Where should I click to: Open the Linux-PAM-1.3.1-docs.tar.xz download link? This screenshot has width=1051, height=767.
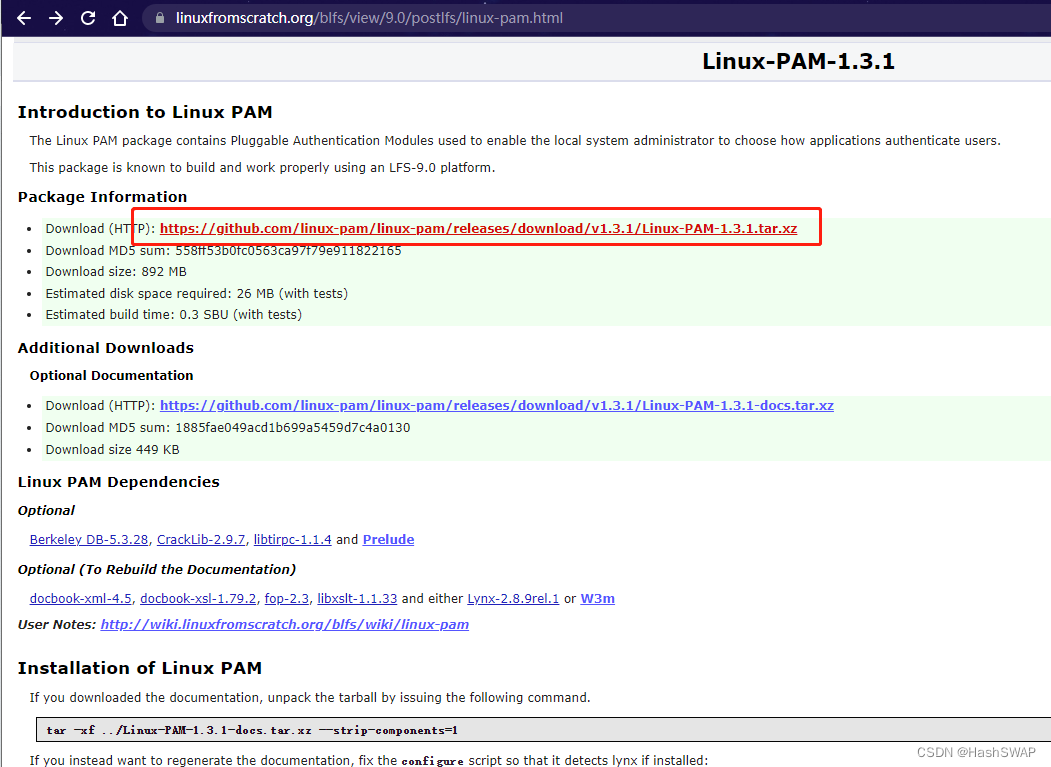point(497,406)
